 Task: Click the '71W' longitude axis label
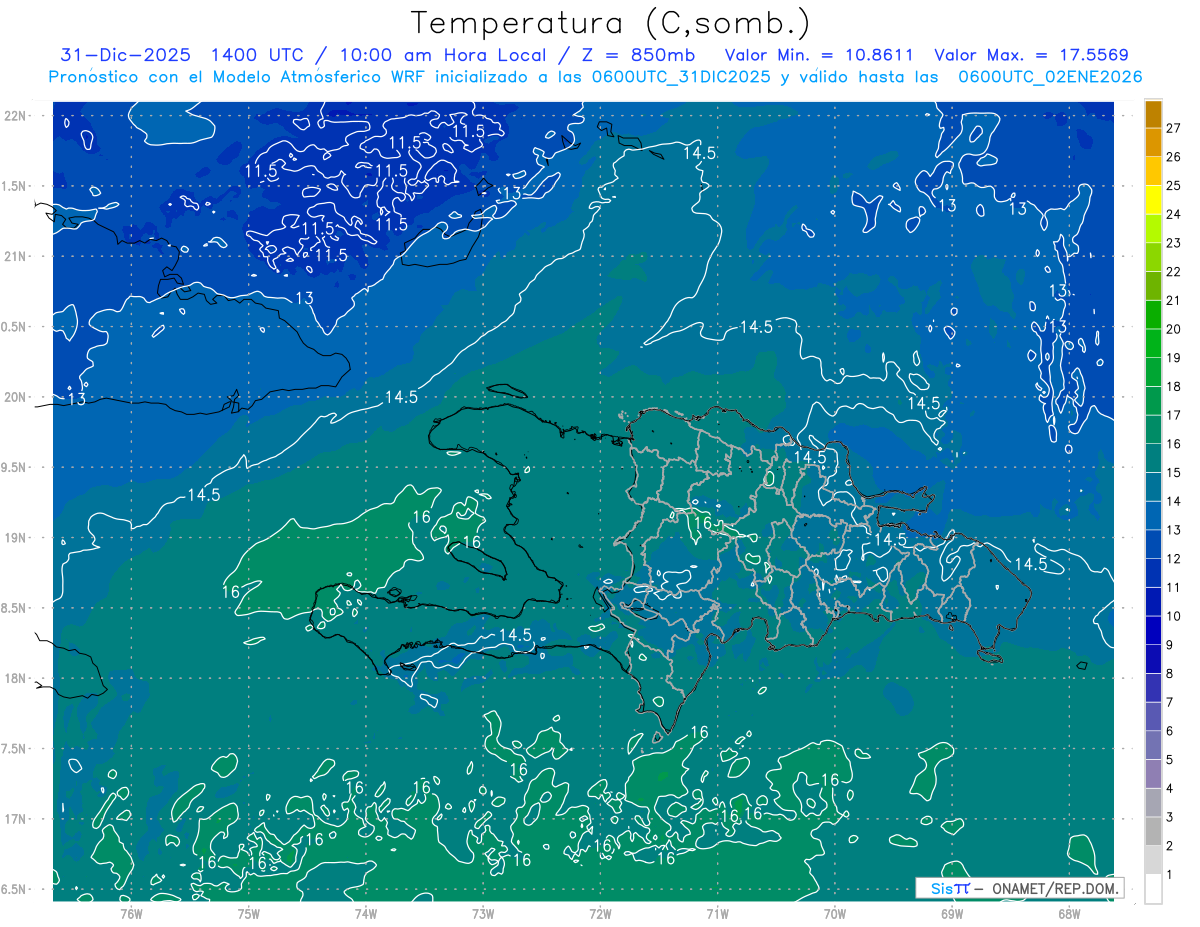717,913
